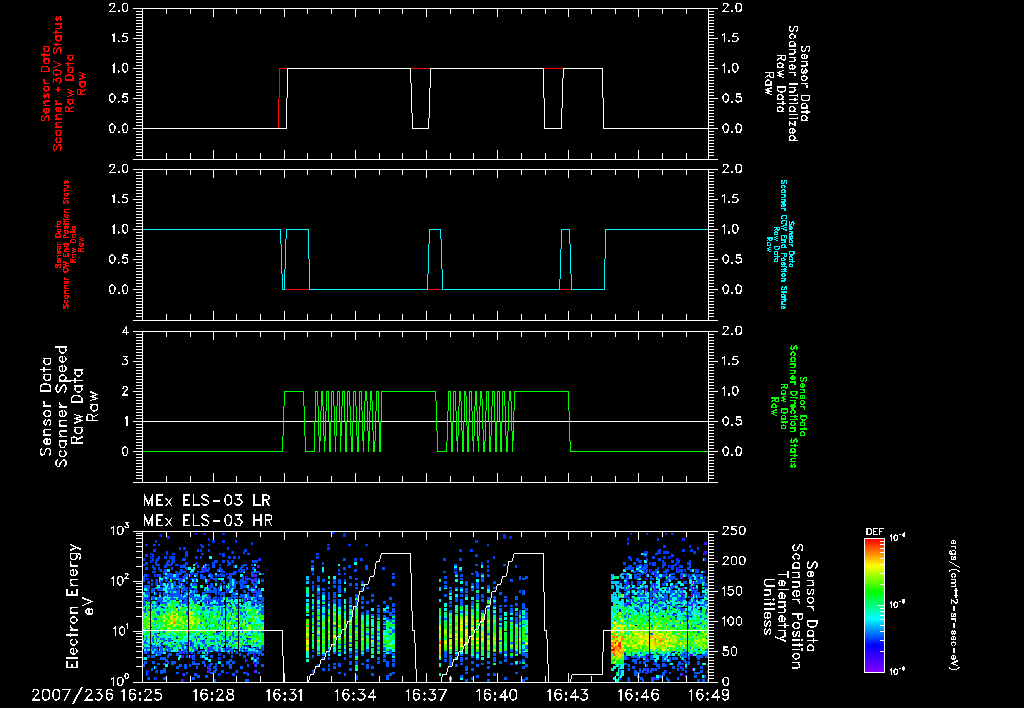Select the 16:46 time axis label
The image size is (1024, 708).
pyautogui.click(x=639, y=696)
